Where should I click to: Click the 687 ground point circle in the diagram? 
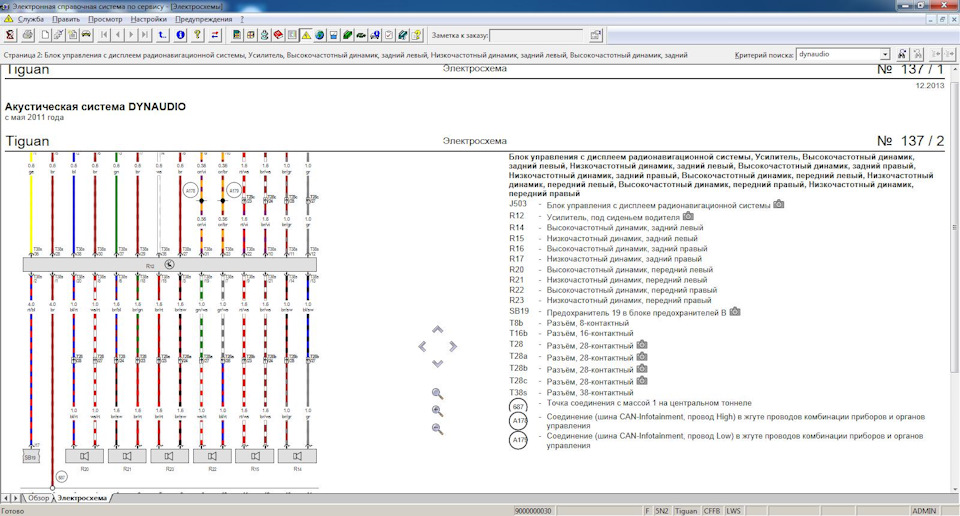[61, 476]
